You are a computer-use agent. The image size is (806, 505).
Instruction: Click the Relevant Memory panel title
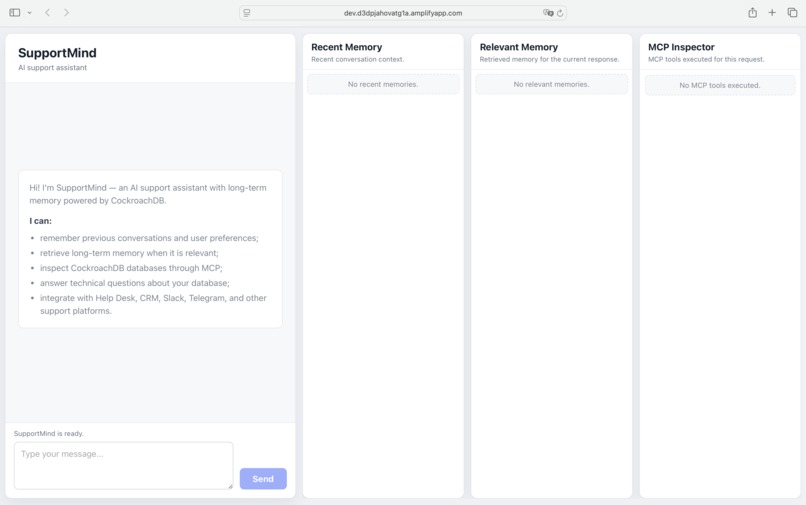[x=519, y=47]
